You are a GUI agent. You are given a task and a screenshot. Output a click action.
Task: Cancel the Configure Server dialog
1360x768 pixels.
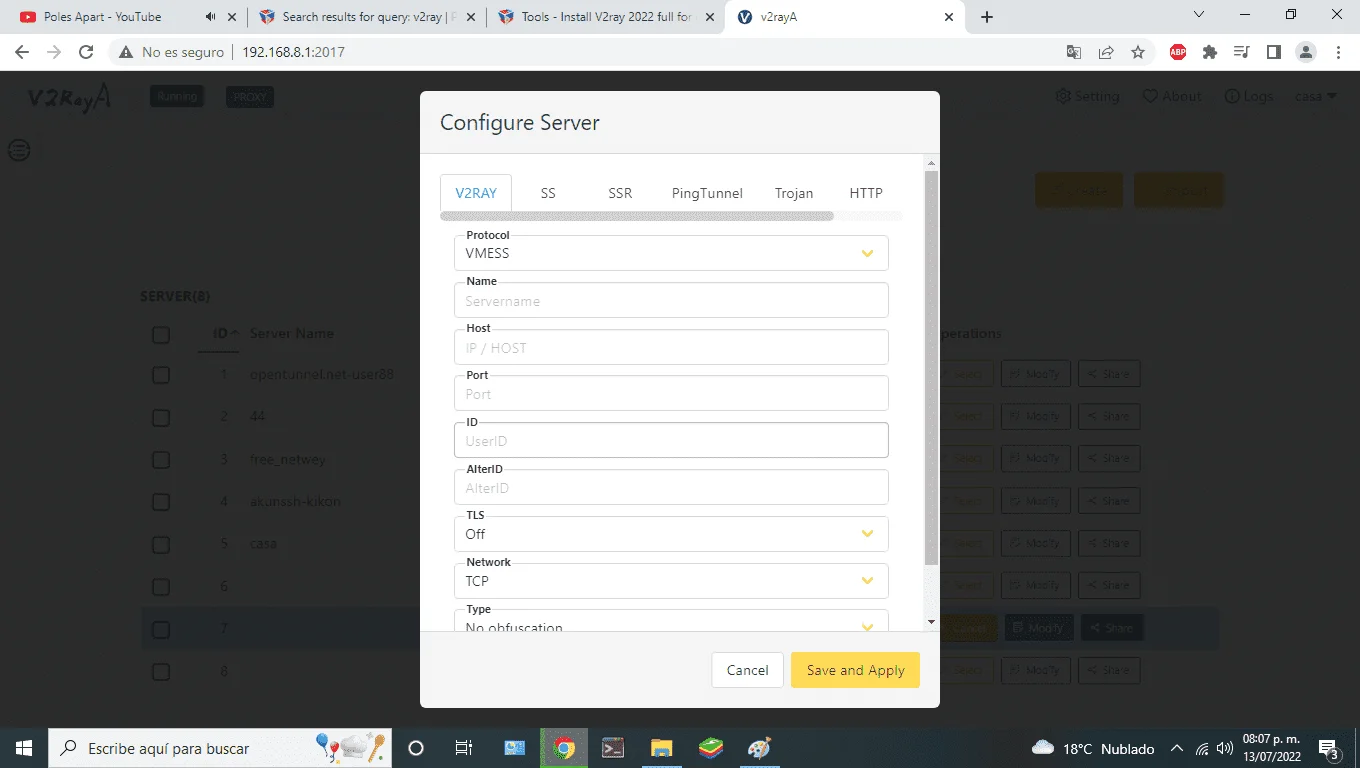[x=747, y=670]
